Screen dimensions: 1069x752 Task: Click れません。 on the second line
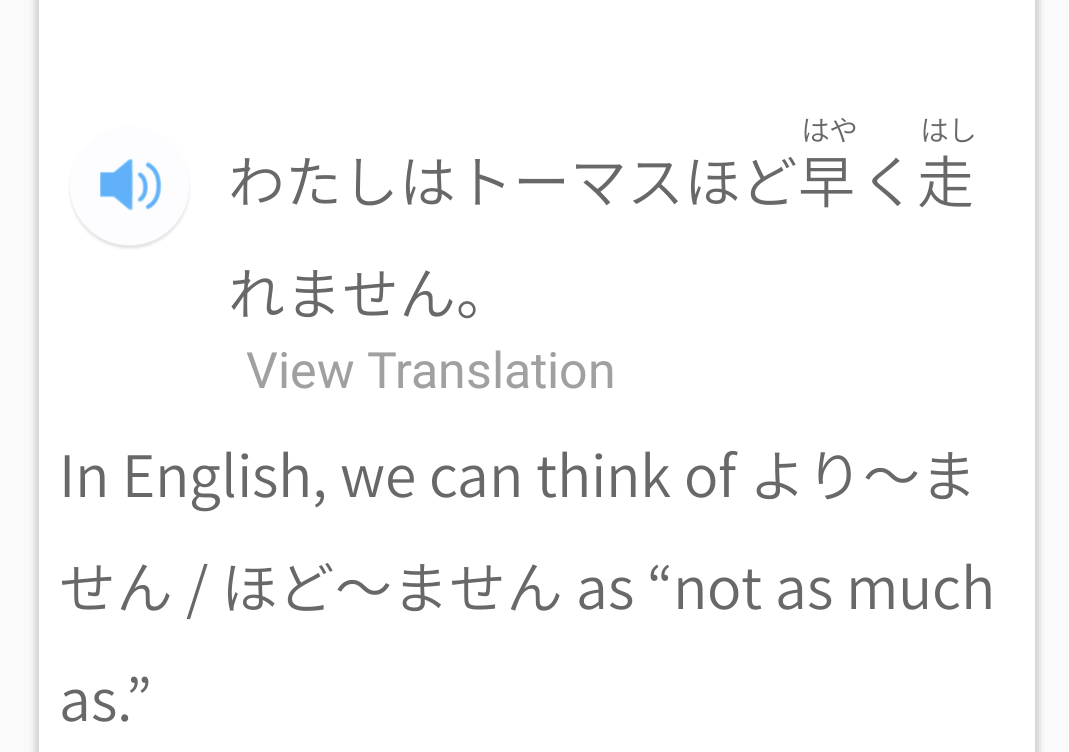coord(357,294)
